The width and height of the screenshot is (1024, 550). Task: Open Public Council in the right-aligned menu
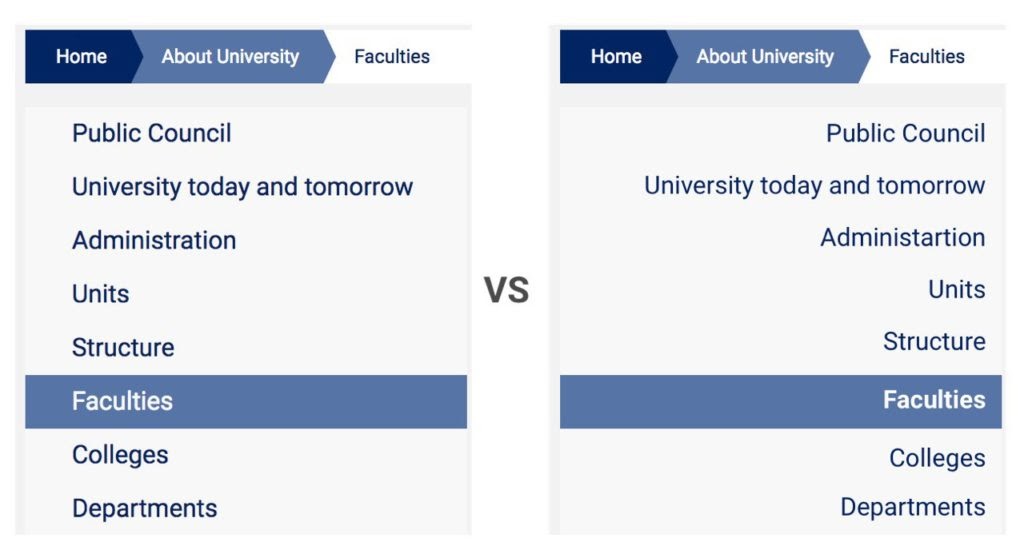click(905, 133)
